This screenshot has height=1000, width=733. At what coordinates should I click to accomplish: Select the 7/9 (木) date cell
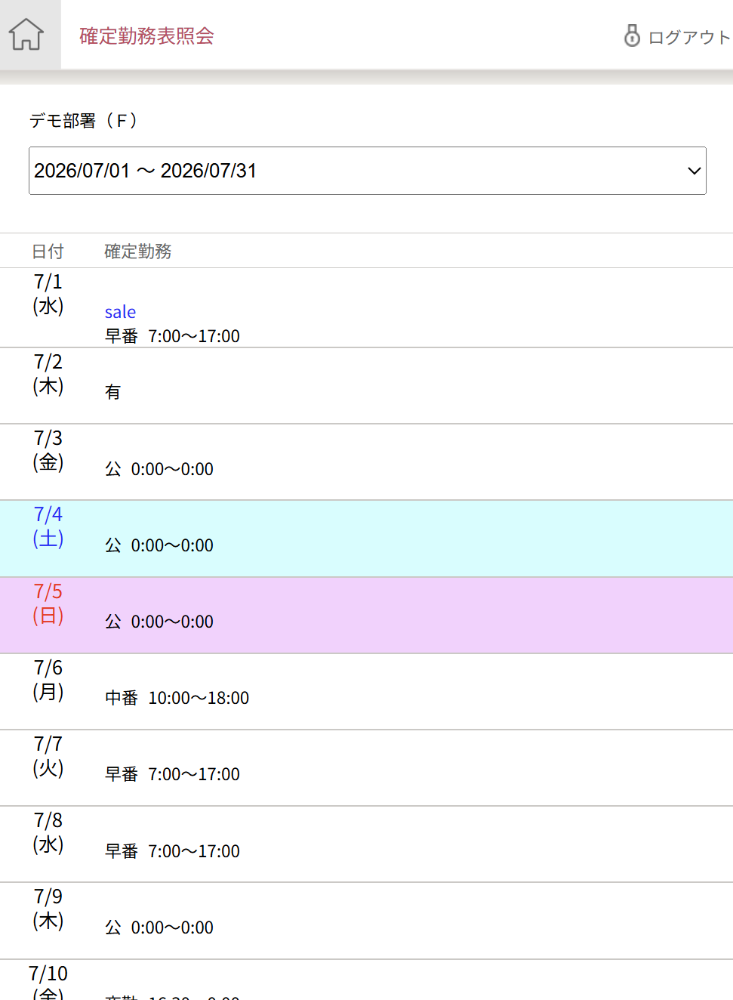click(x=48, y=909)
